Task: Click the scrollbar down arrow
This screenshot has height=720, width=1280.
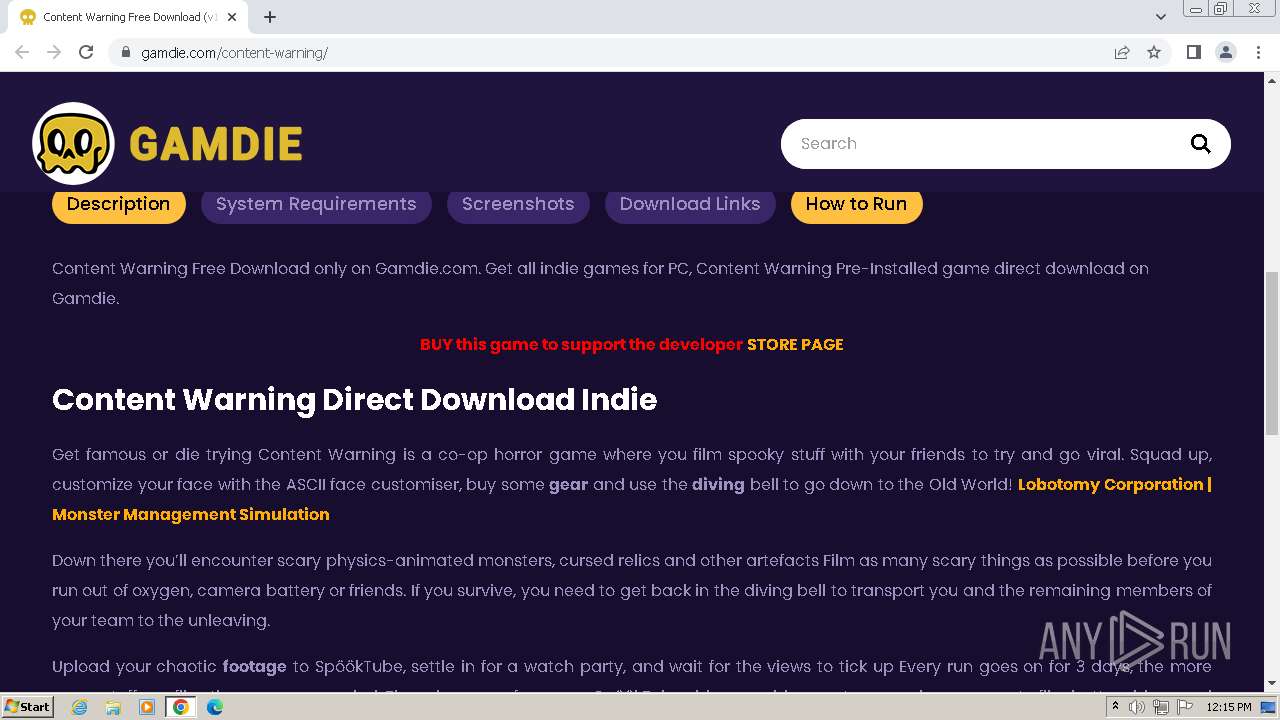Action: [x=1272, y=684]
